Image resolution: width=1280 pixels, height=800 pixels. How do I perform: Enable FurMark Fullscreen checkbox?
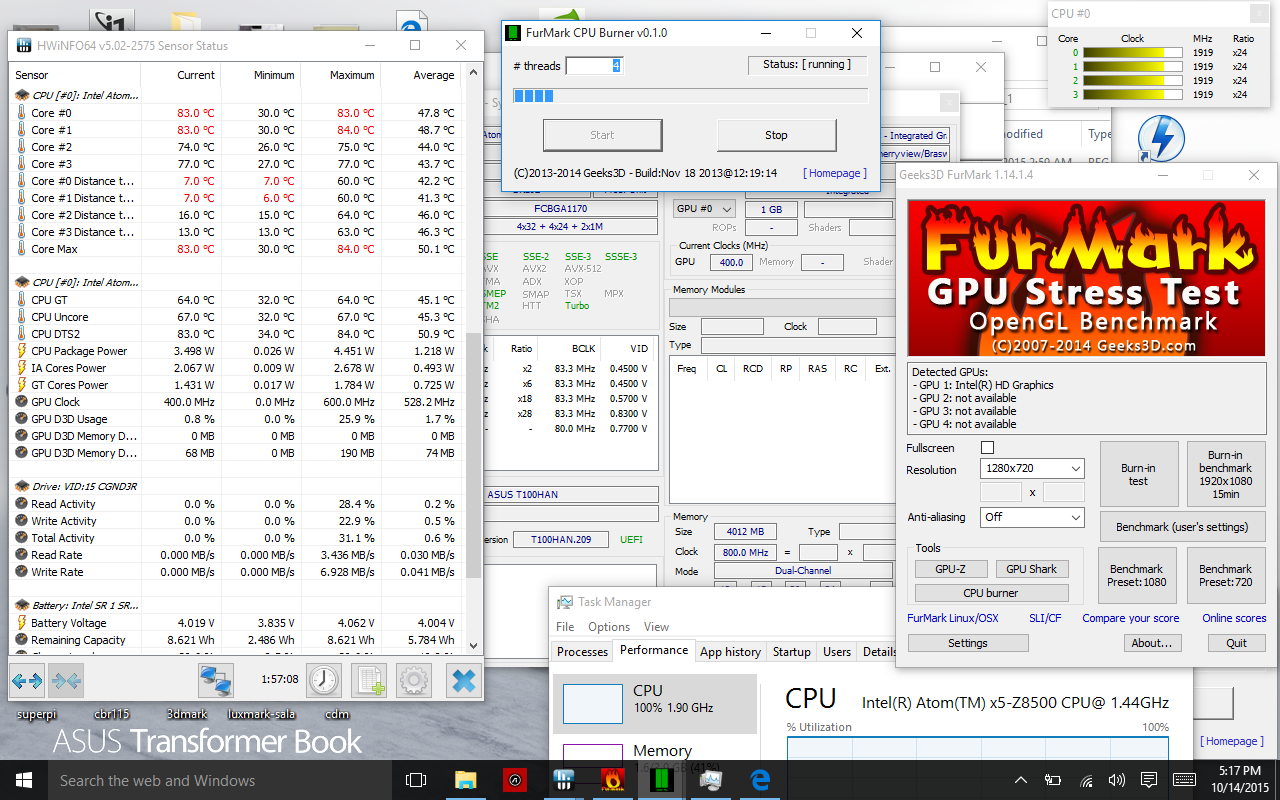tap(988, 448)
